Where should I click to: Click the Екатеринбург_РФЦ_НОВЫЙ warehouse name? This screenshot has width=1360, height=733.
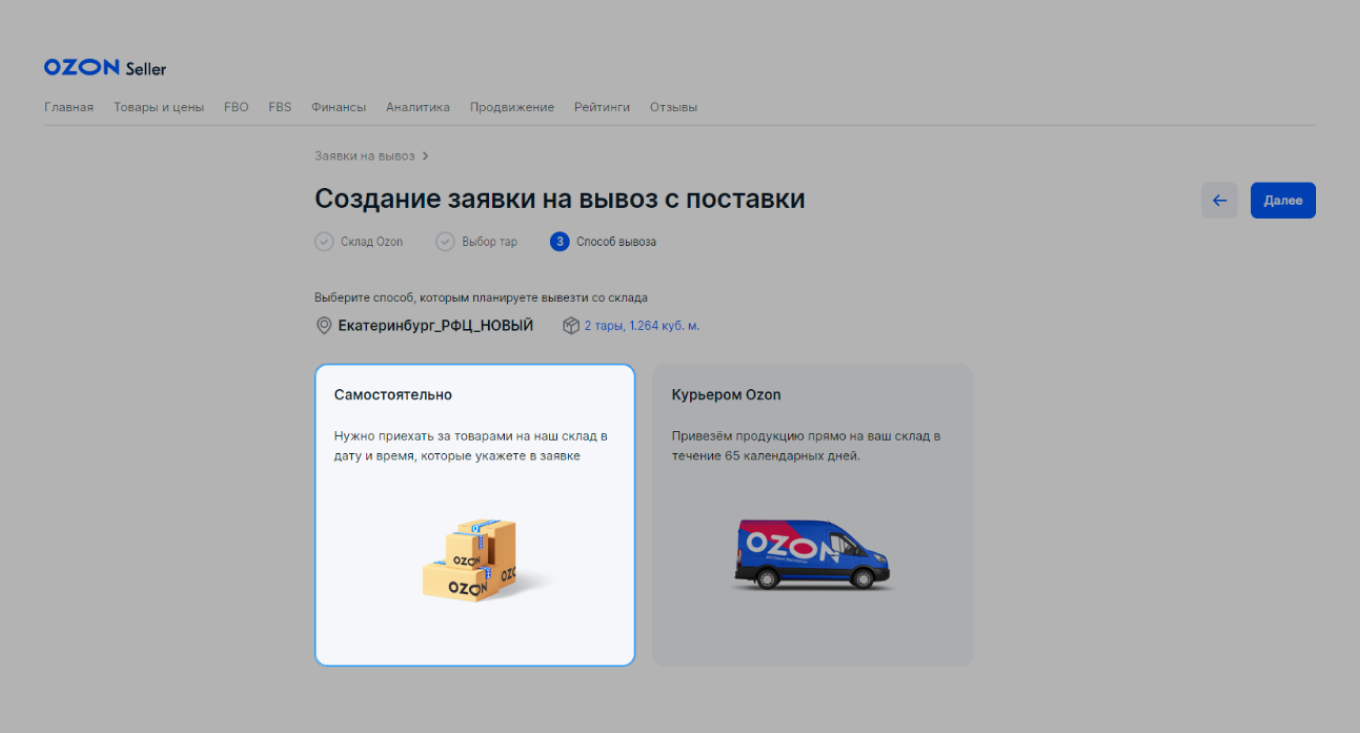point(436,326)
